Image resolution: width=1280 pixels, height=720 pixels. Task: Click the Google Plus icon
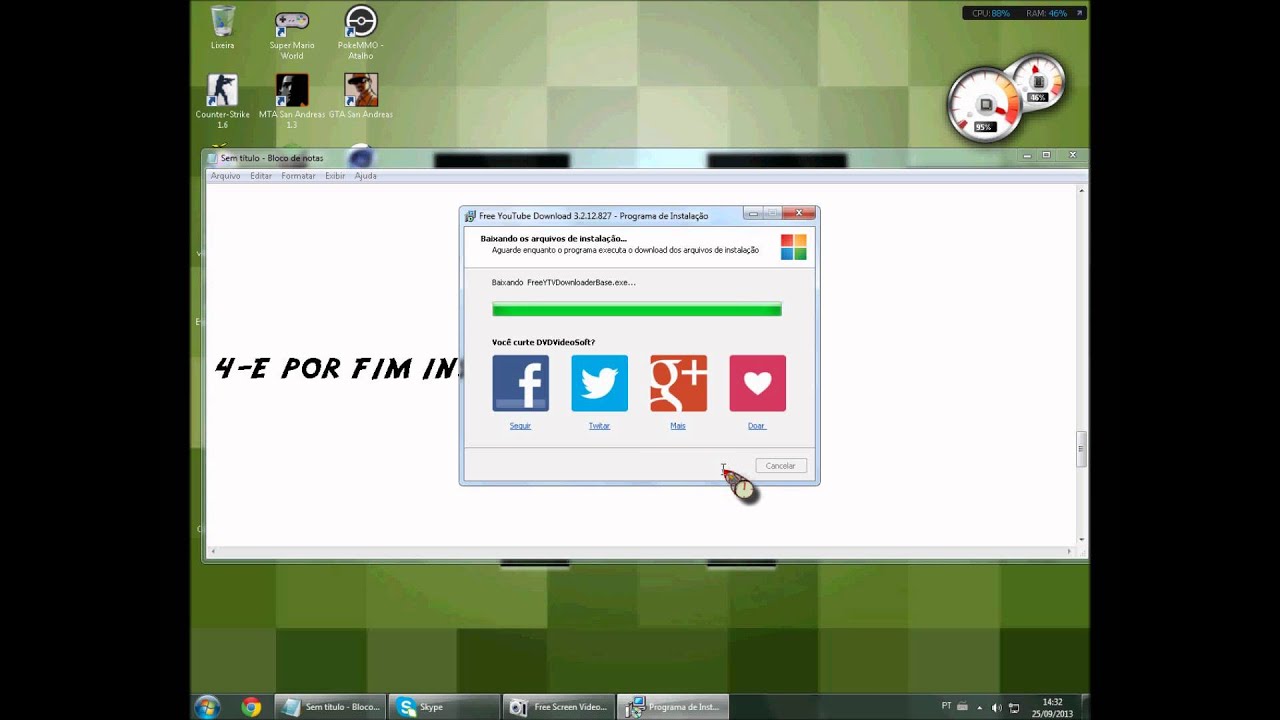[678, 383]
